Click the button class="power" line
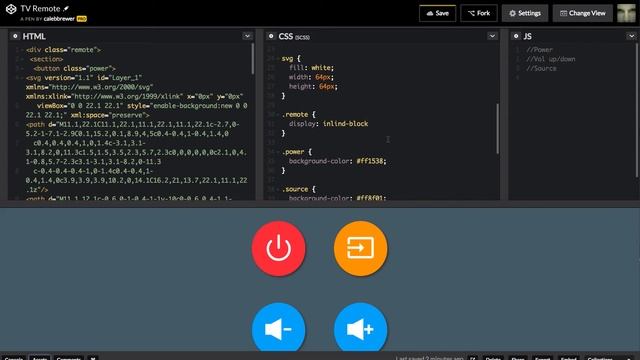This screenshot has height=360, width=640. click(x=74, y=69)
